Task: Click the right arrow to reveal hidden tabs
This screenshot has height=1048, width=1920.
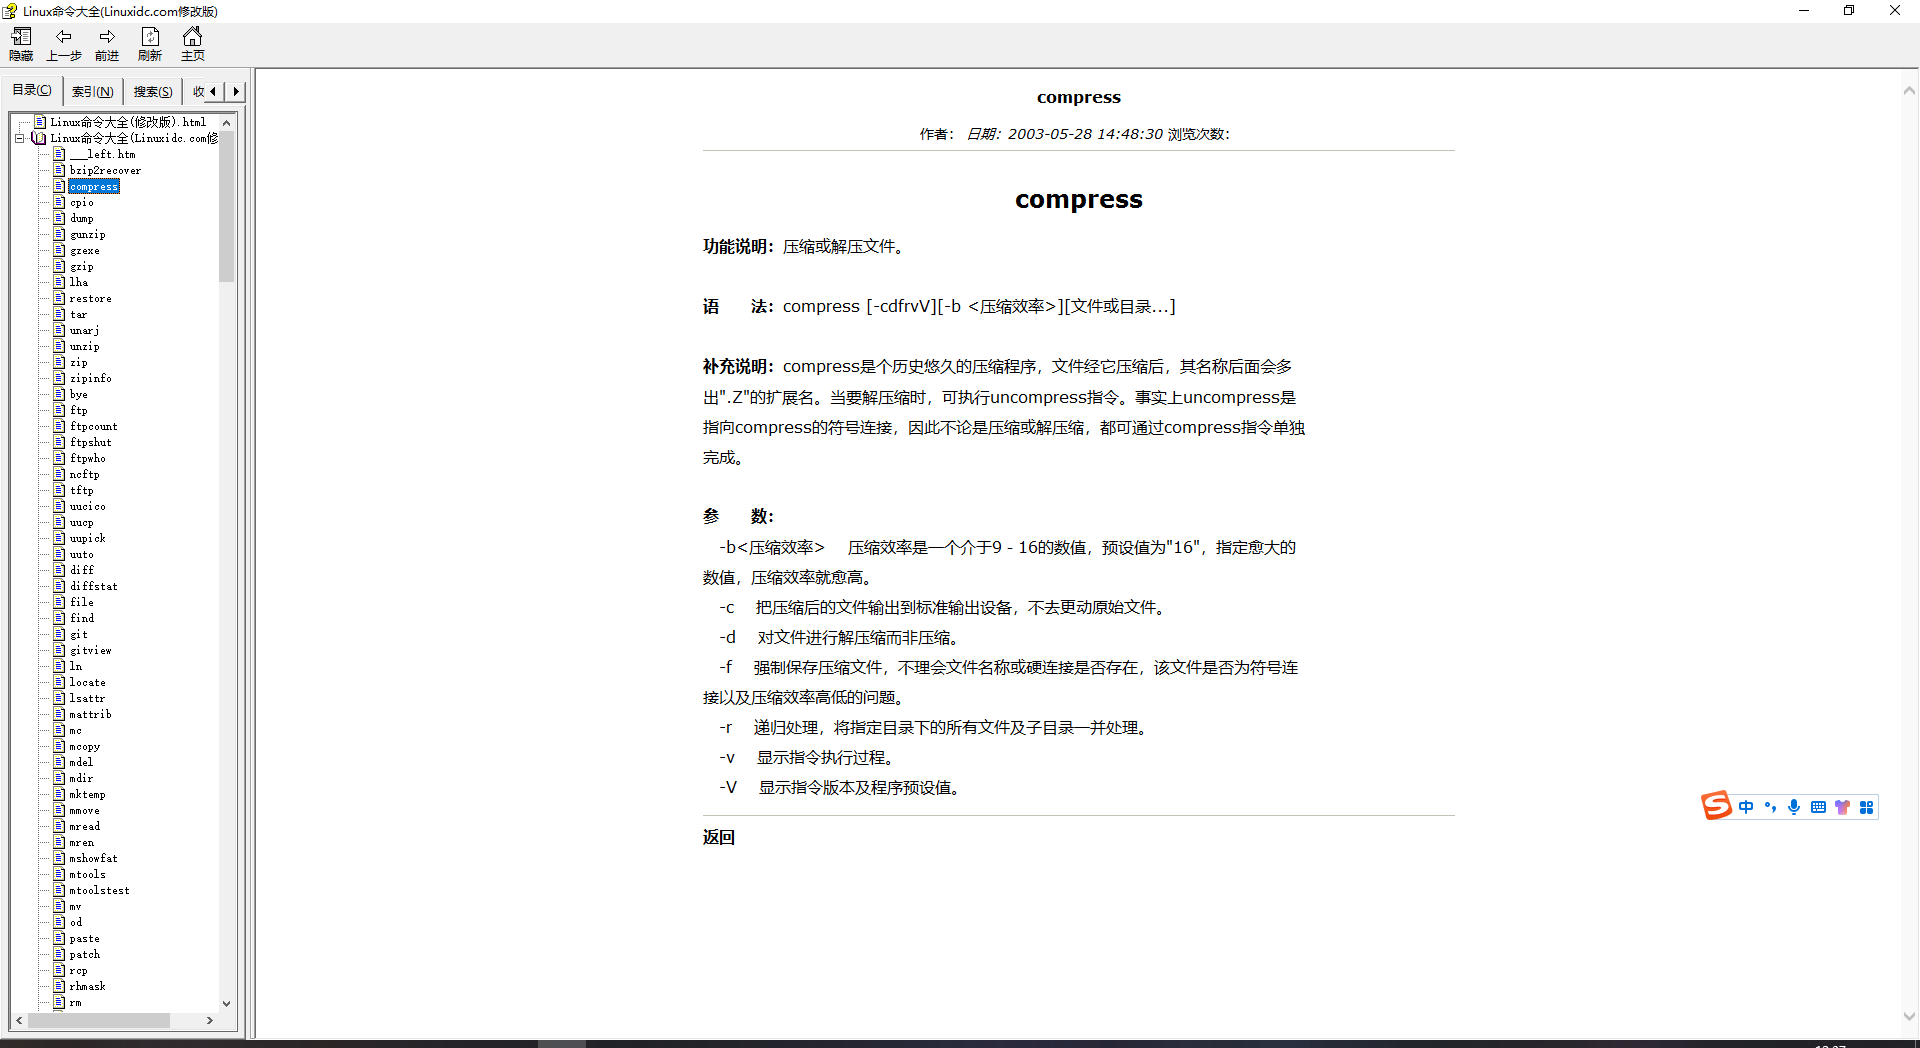Action: point(235,91)
